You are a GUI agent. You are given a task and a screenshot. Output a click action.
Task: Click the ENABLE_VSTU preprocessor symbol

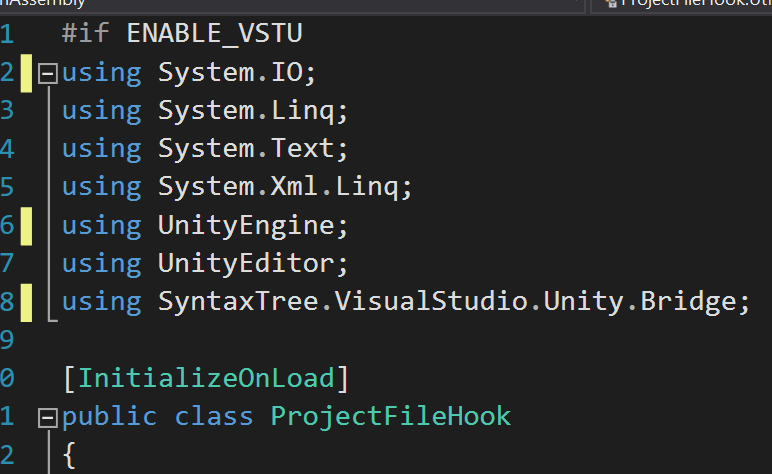[214, 33]
